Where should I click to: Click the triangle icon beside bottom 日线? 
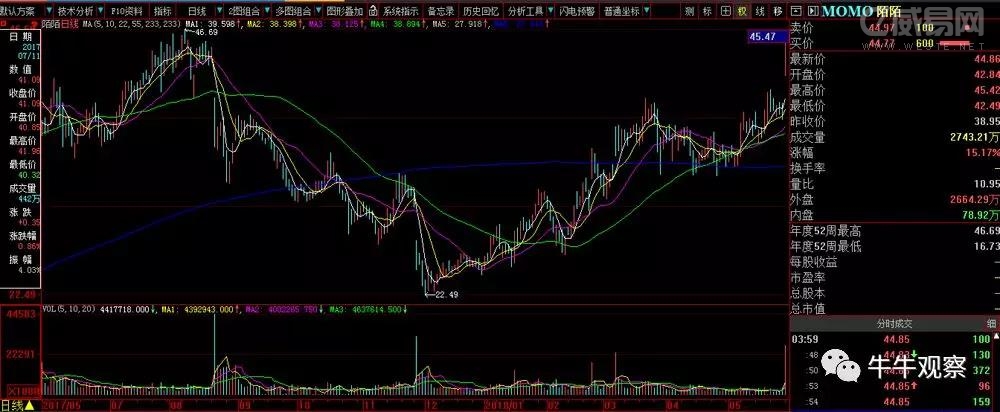click(x=30, y=406)
